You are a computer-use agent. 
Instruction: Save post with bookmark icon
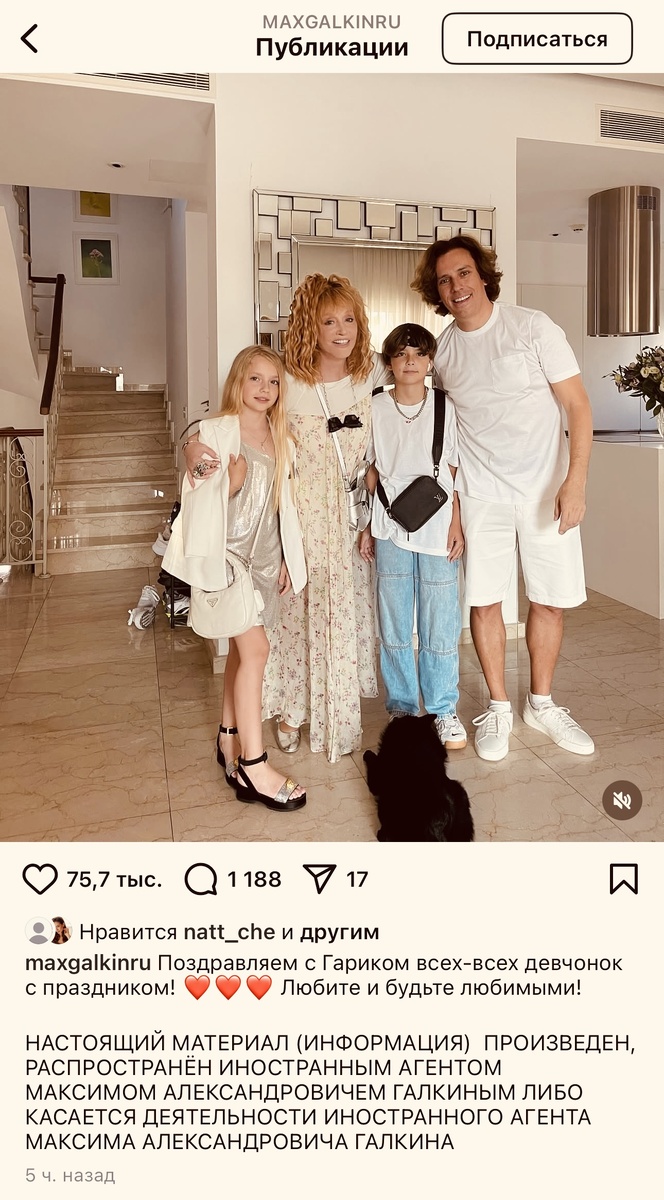tap(623, 879)
